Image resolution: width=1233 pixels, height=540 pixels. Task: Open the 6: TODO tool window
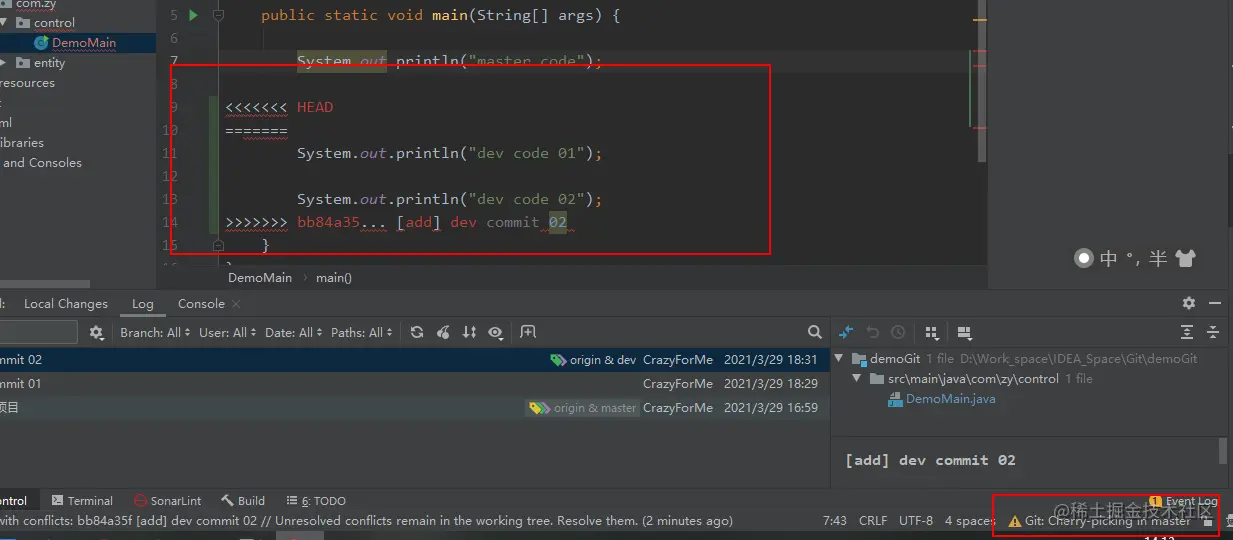316,500
